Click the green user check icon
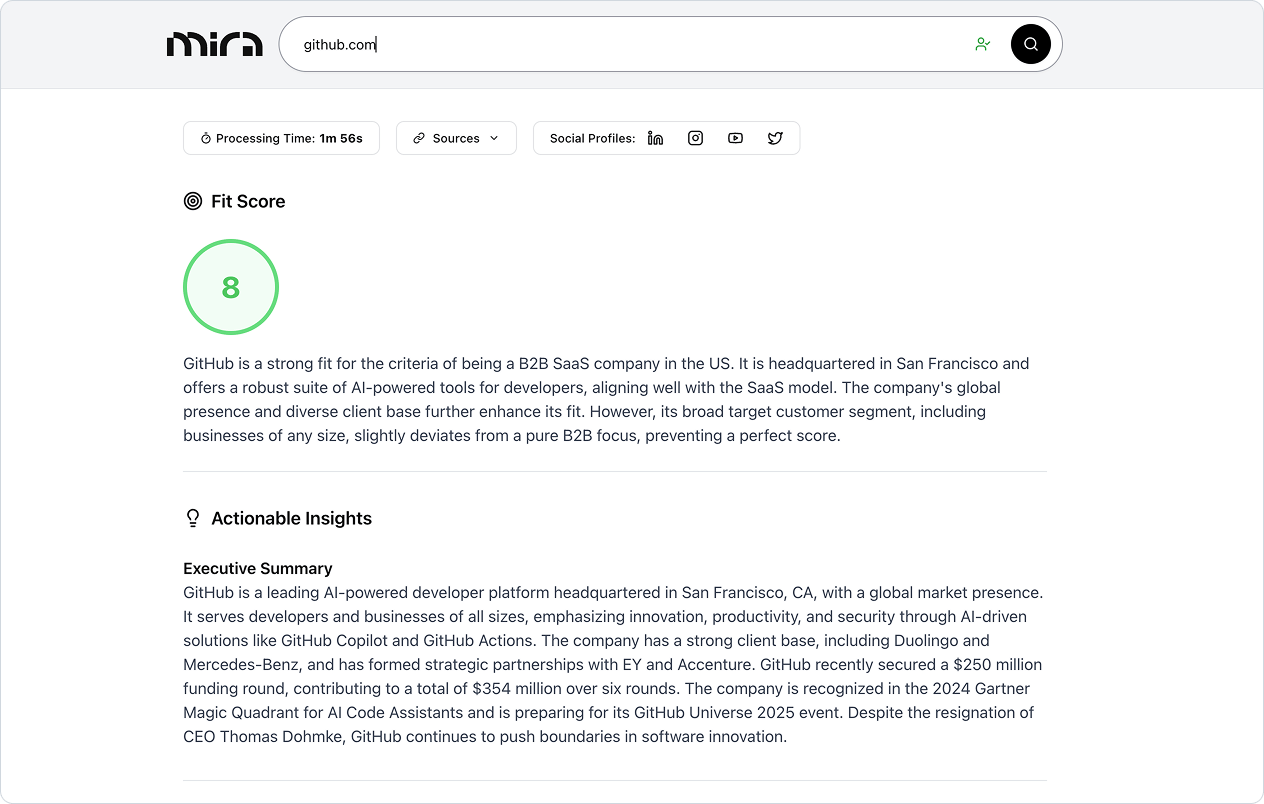Image resolution: width=1264 pixels, height=804 pixels. [x=983, y=44]
